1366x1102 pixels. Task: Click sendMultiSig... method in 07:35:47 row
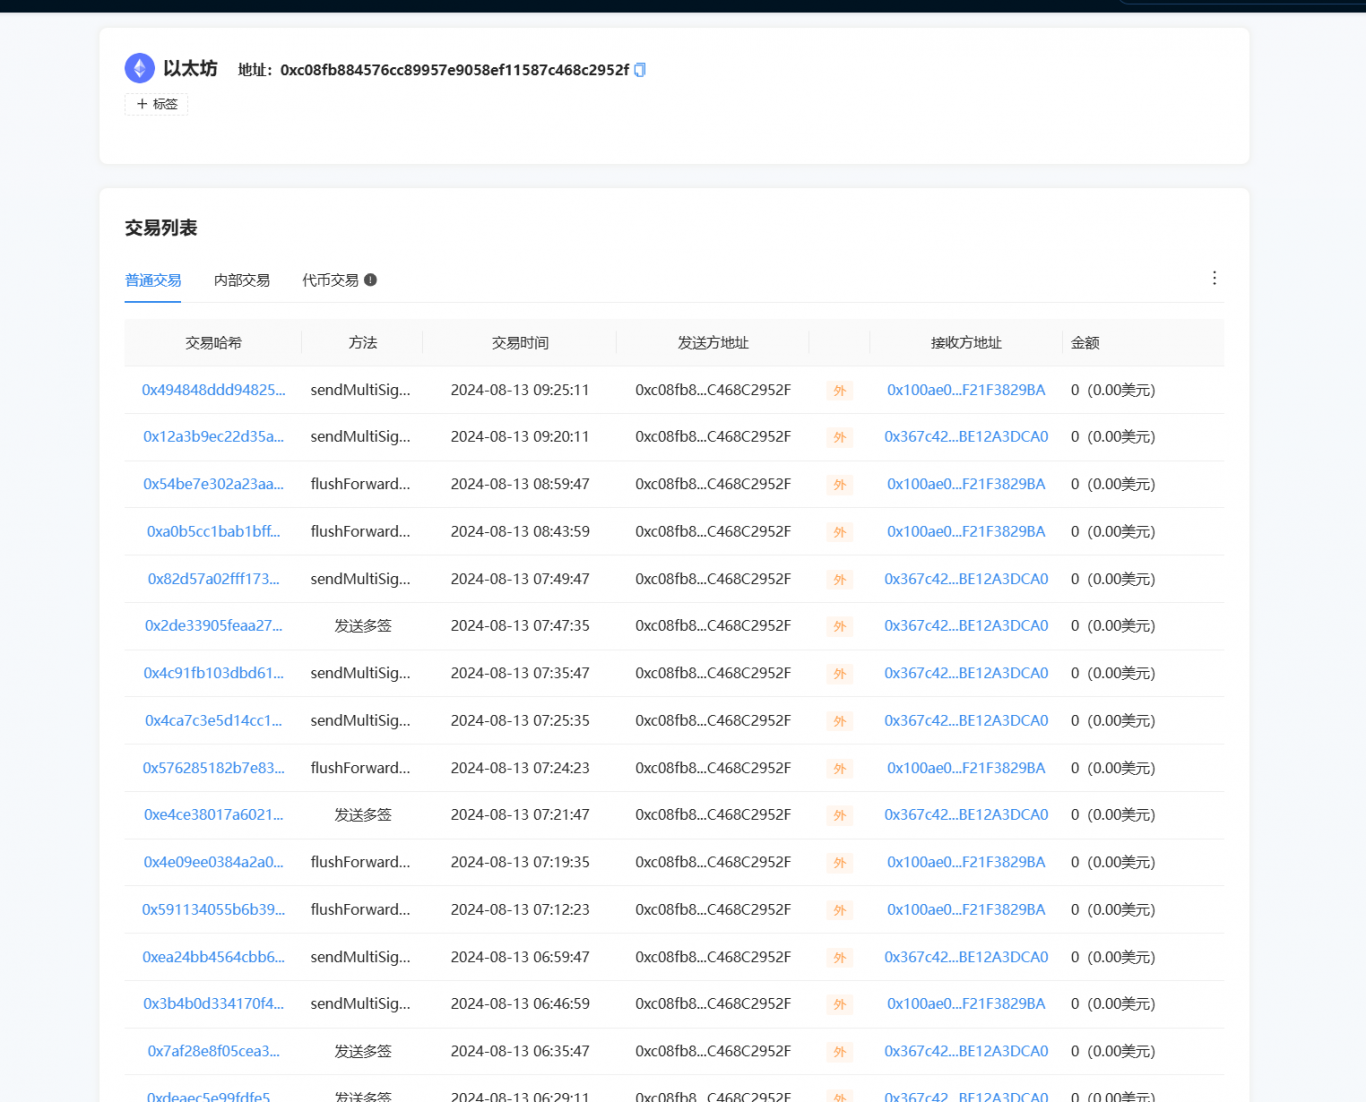(360, 673)
